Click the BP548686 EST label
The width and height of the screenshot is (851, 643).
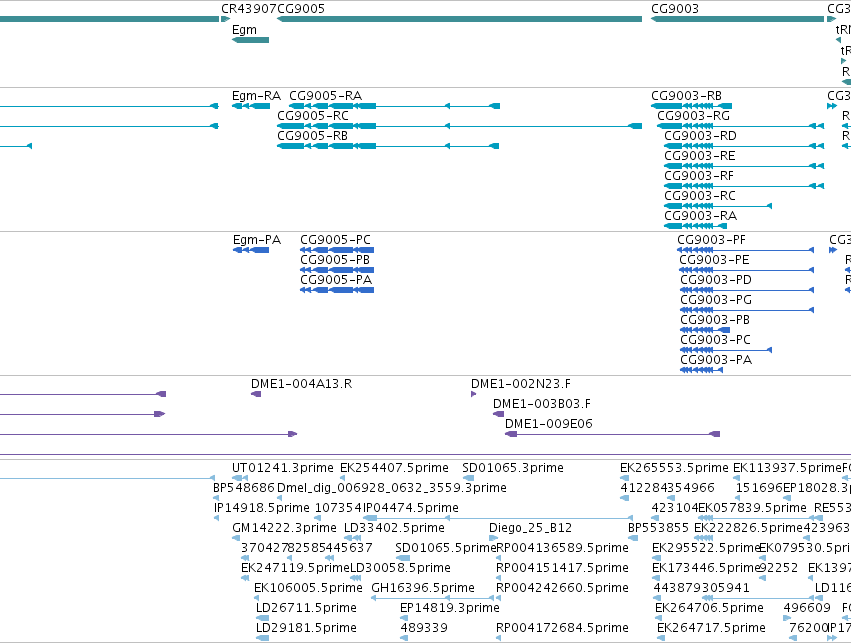click(x=244, y=488)
